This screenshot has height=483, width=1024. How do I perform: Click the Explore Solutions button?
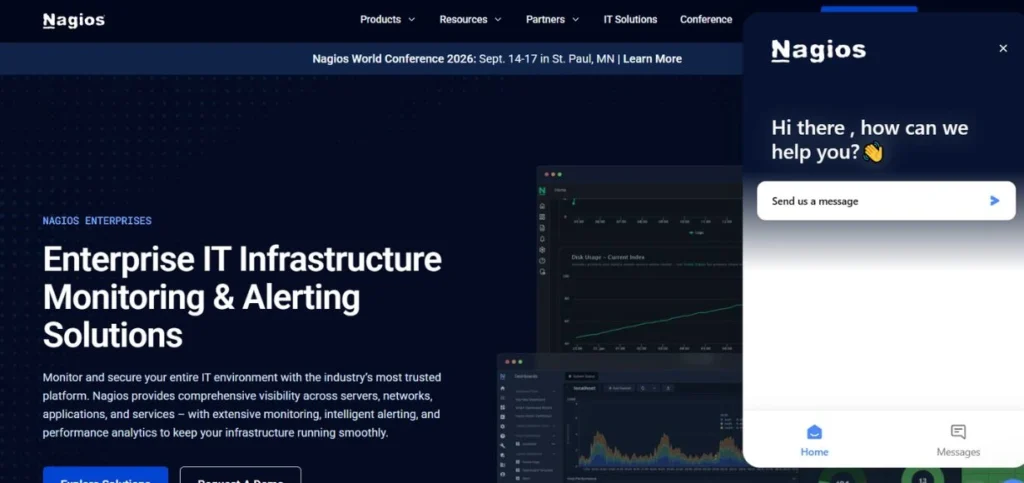point(106,475)
